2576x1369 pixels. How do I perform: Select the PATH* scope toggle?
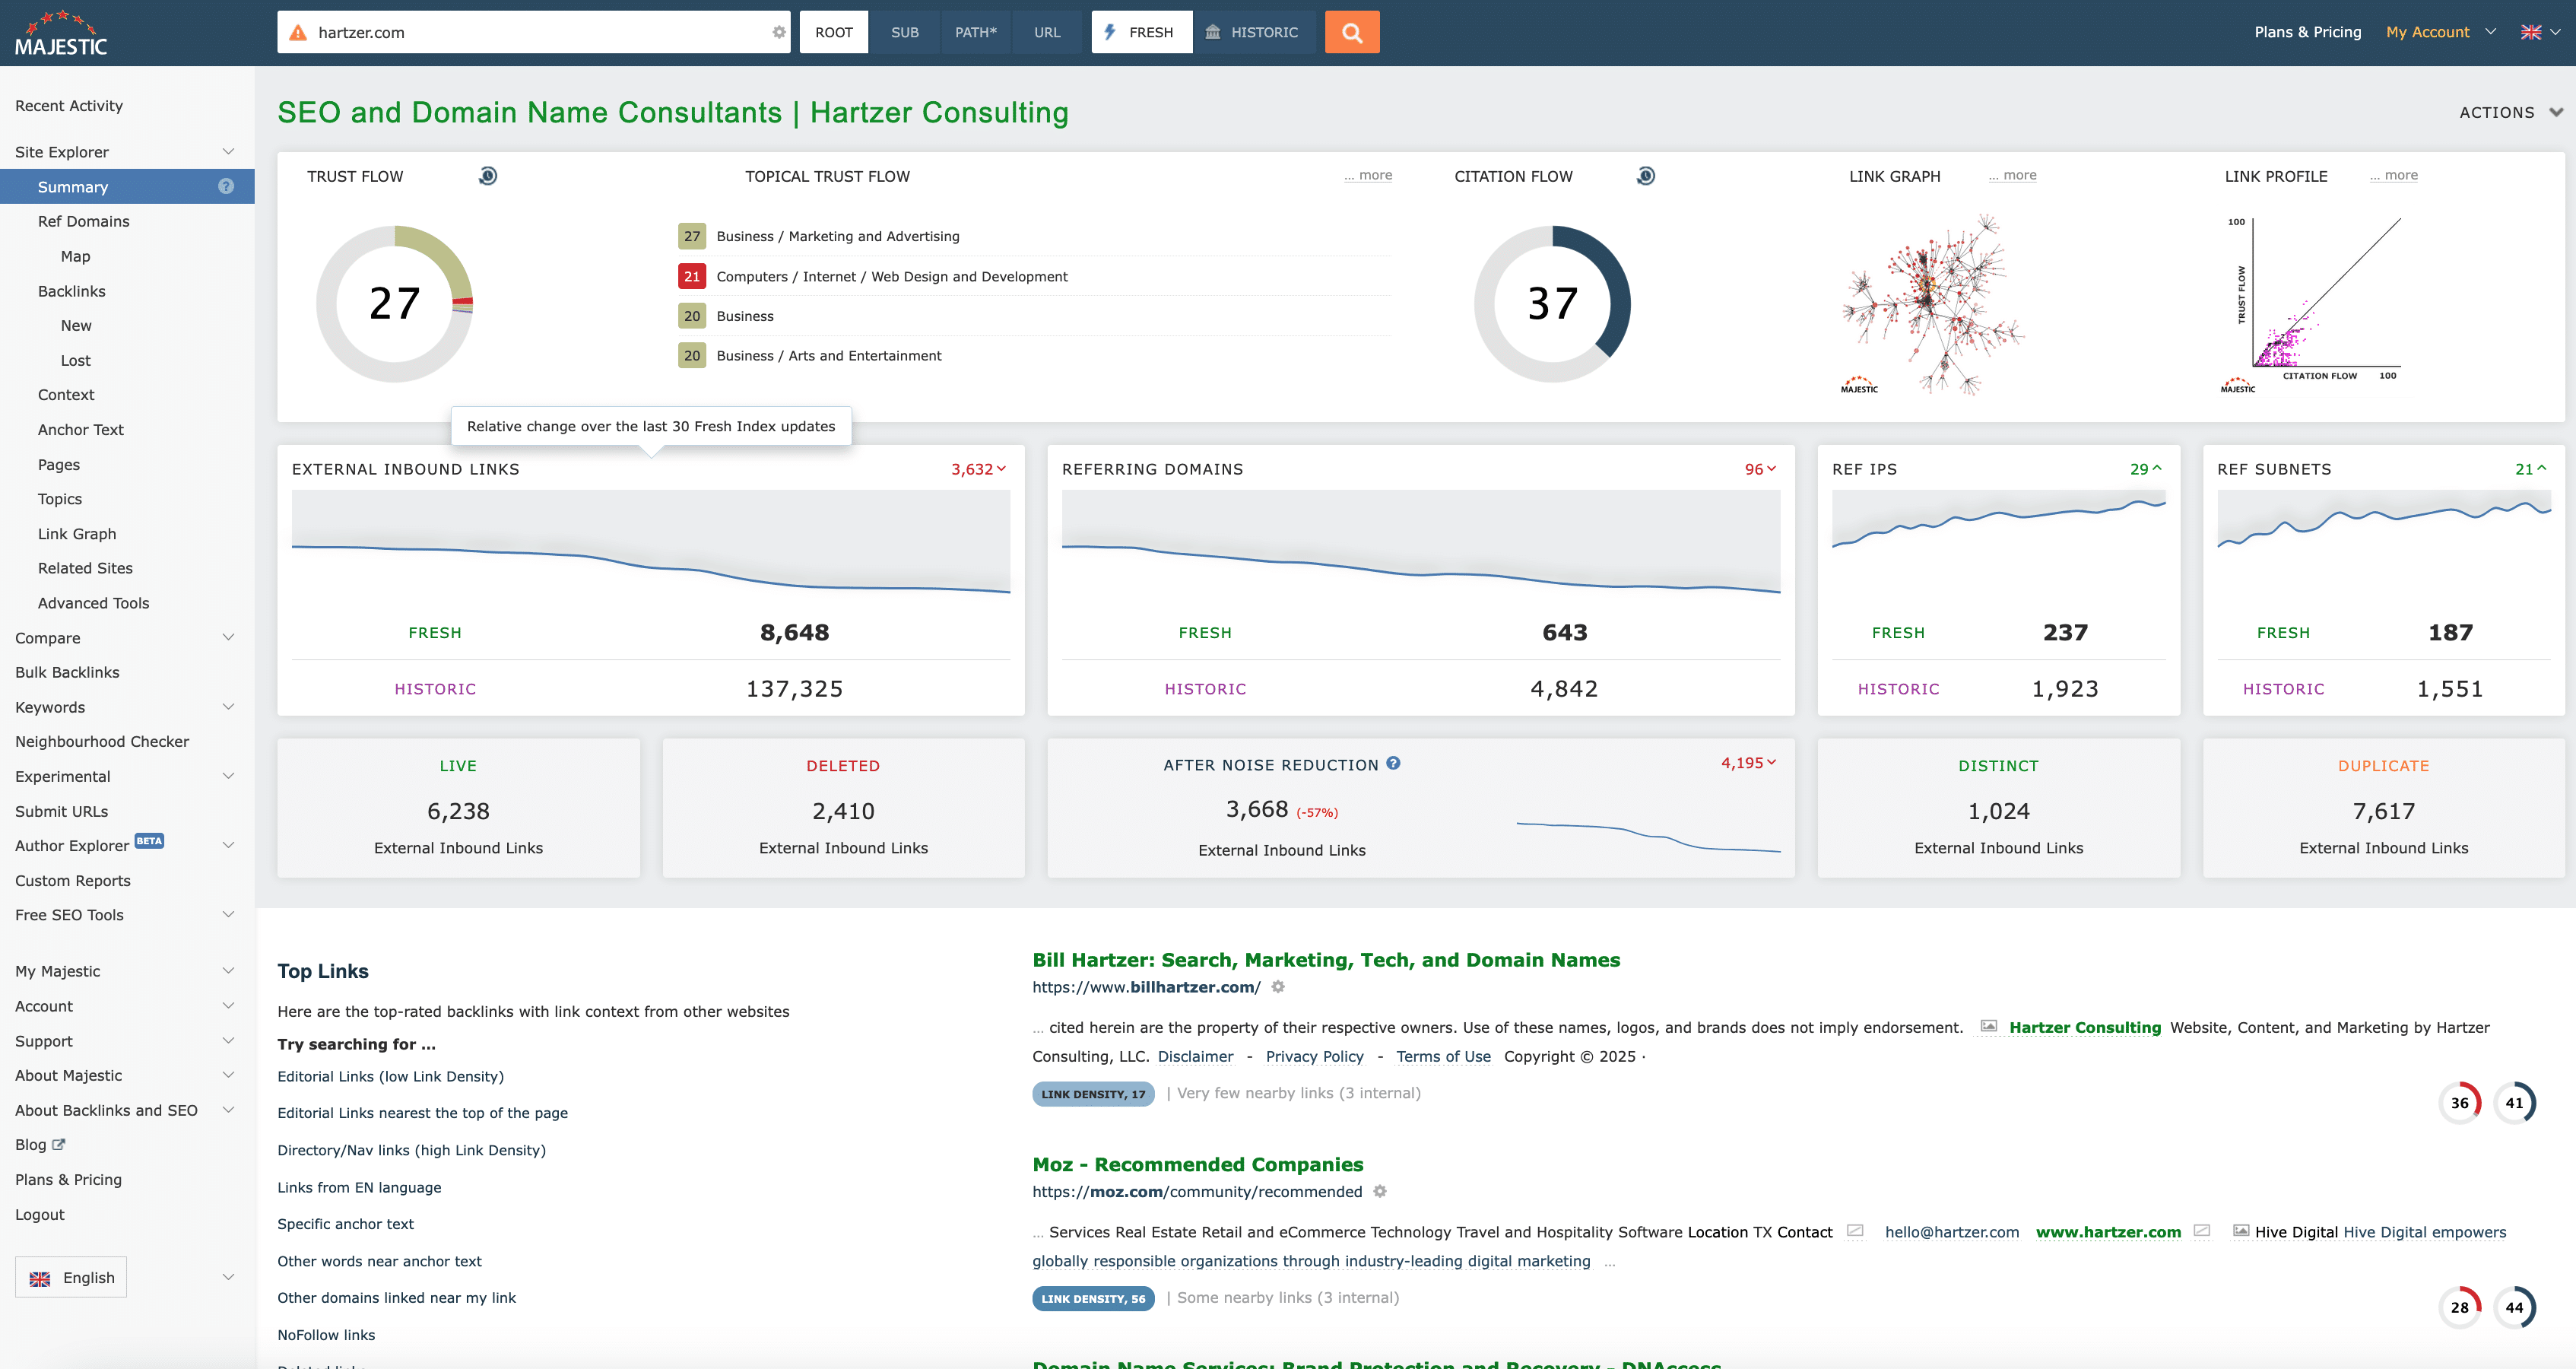(976, 32)
